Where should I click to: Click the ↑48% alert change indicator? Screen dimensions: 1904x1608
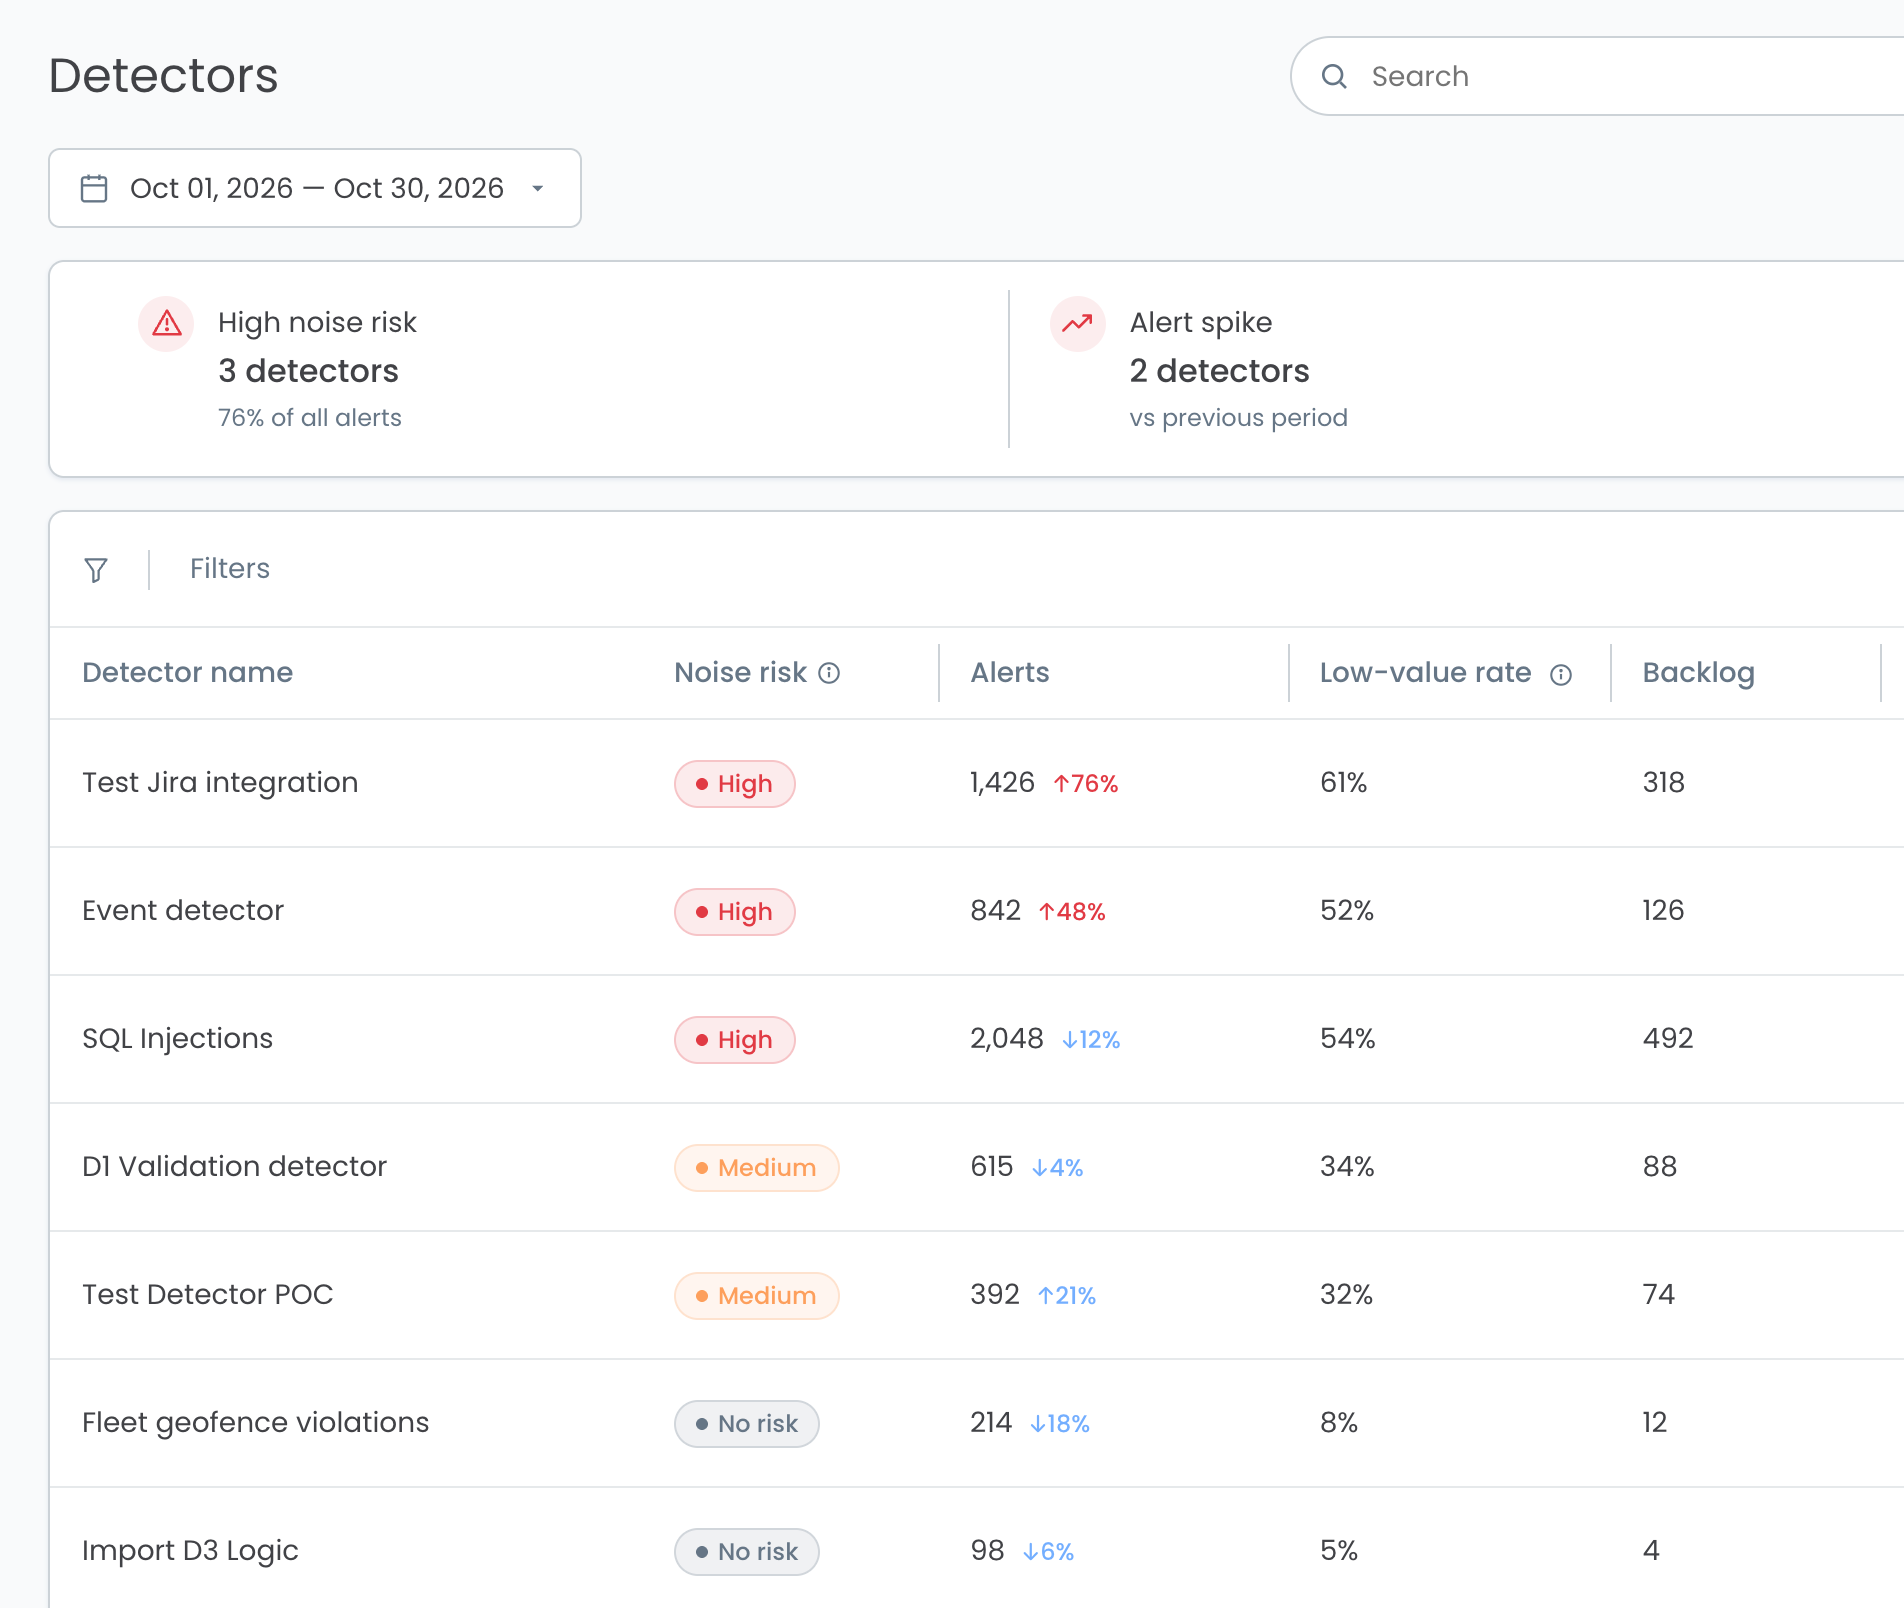pos(1072,912)
